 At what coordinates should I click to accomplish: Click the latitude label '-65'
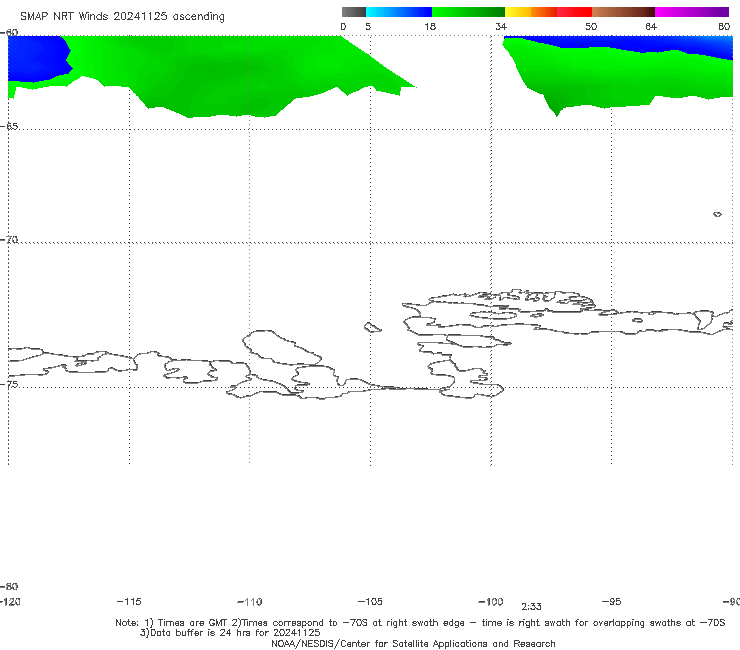click(x=9, y=126)
